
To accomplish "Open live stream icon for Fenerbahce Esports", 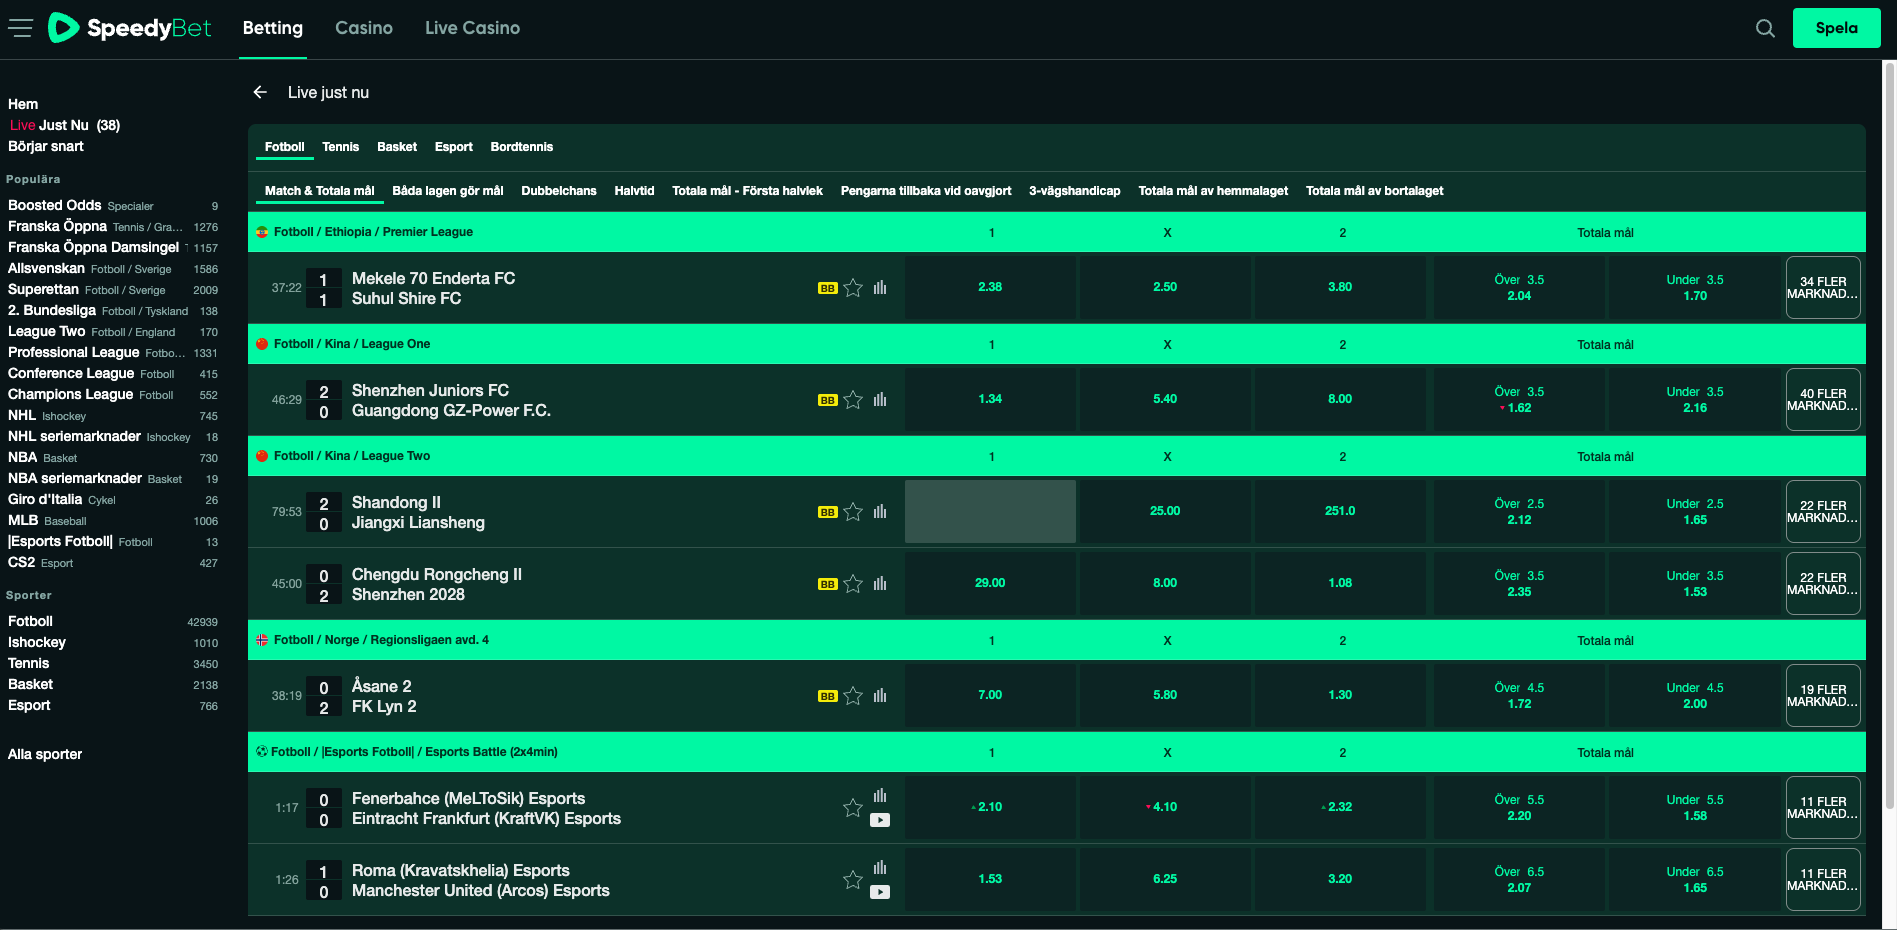I will [x=880, y=820].
